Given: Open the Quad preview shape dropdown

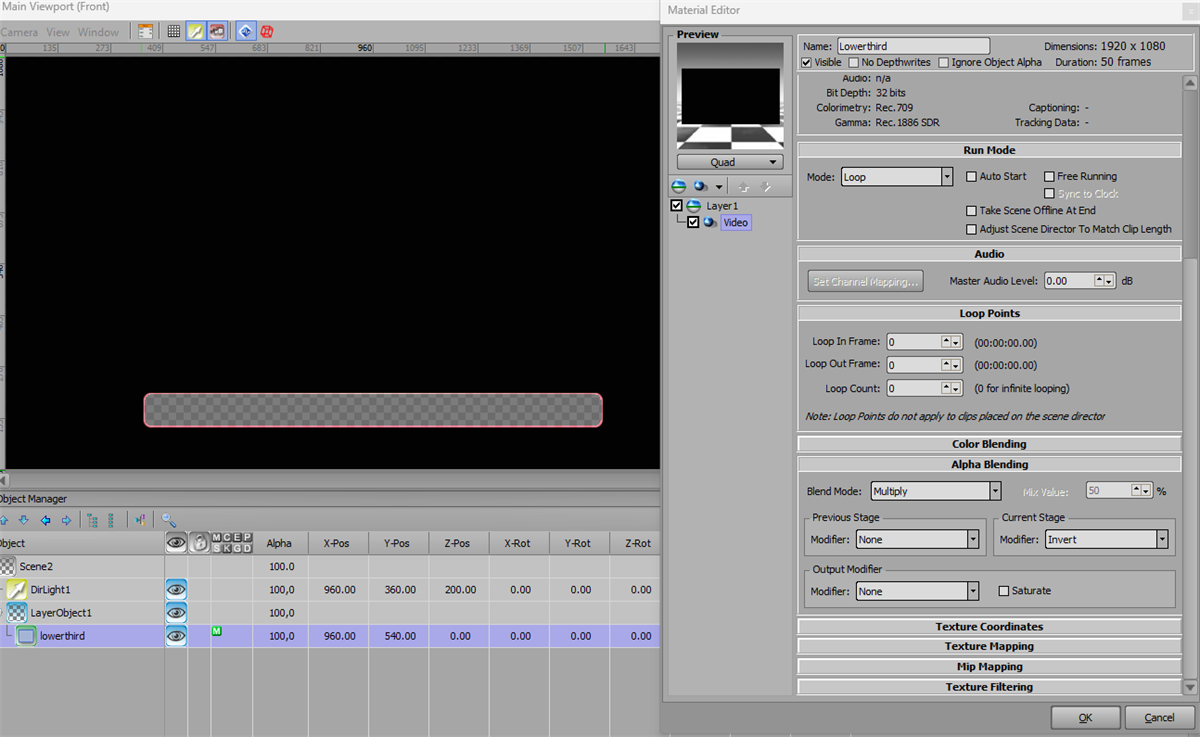Looking at the screenshot, I should pos(729,162).
